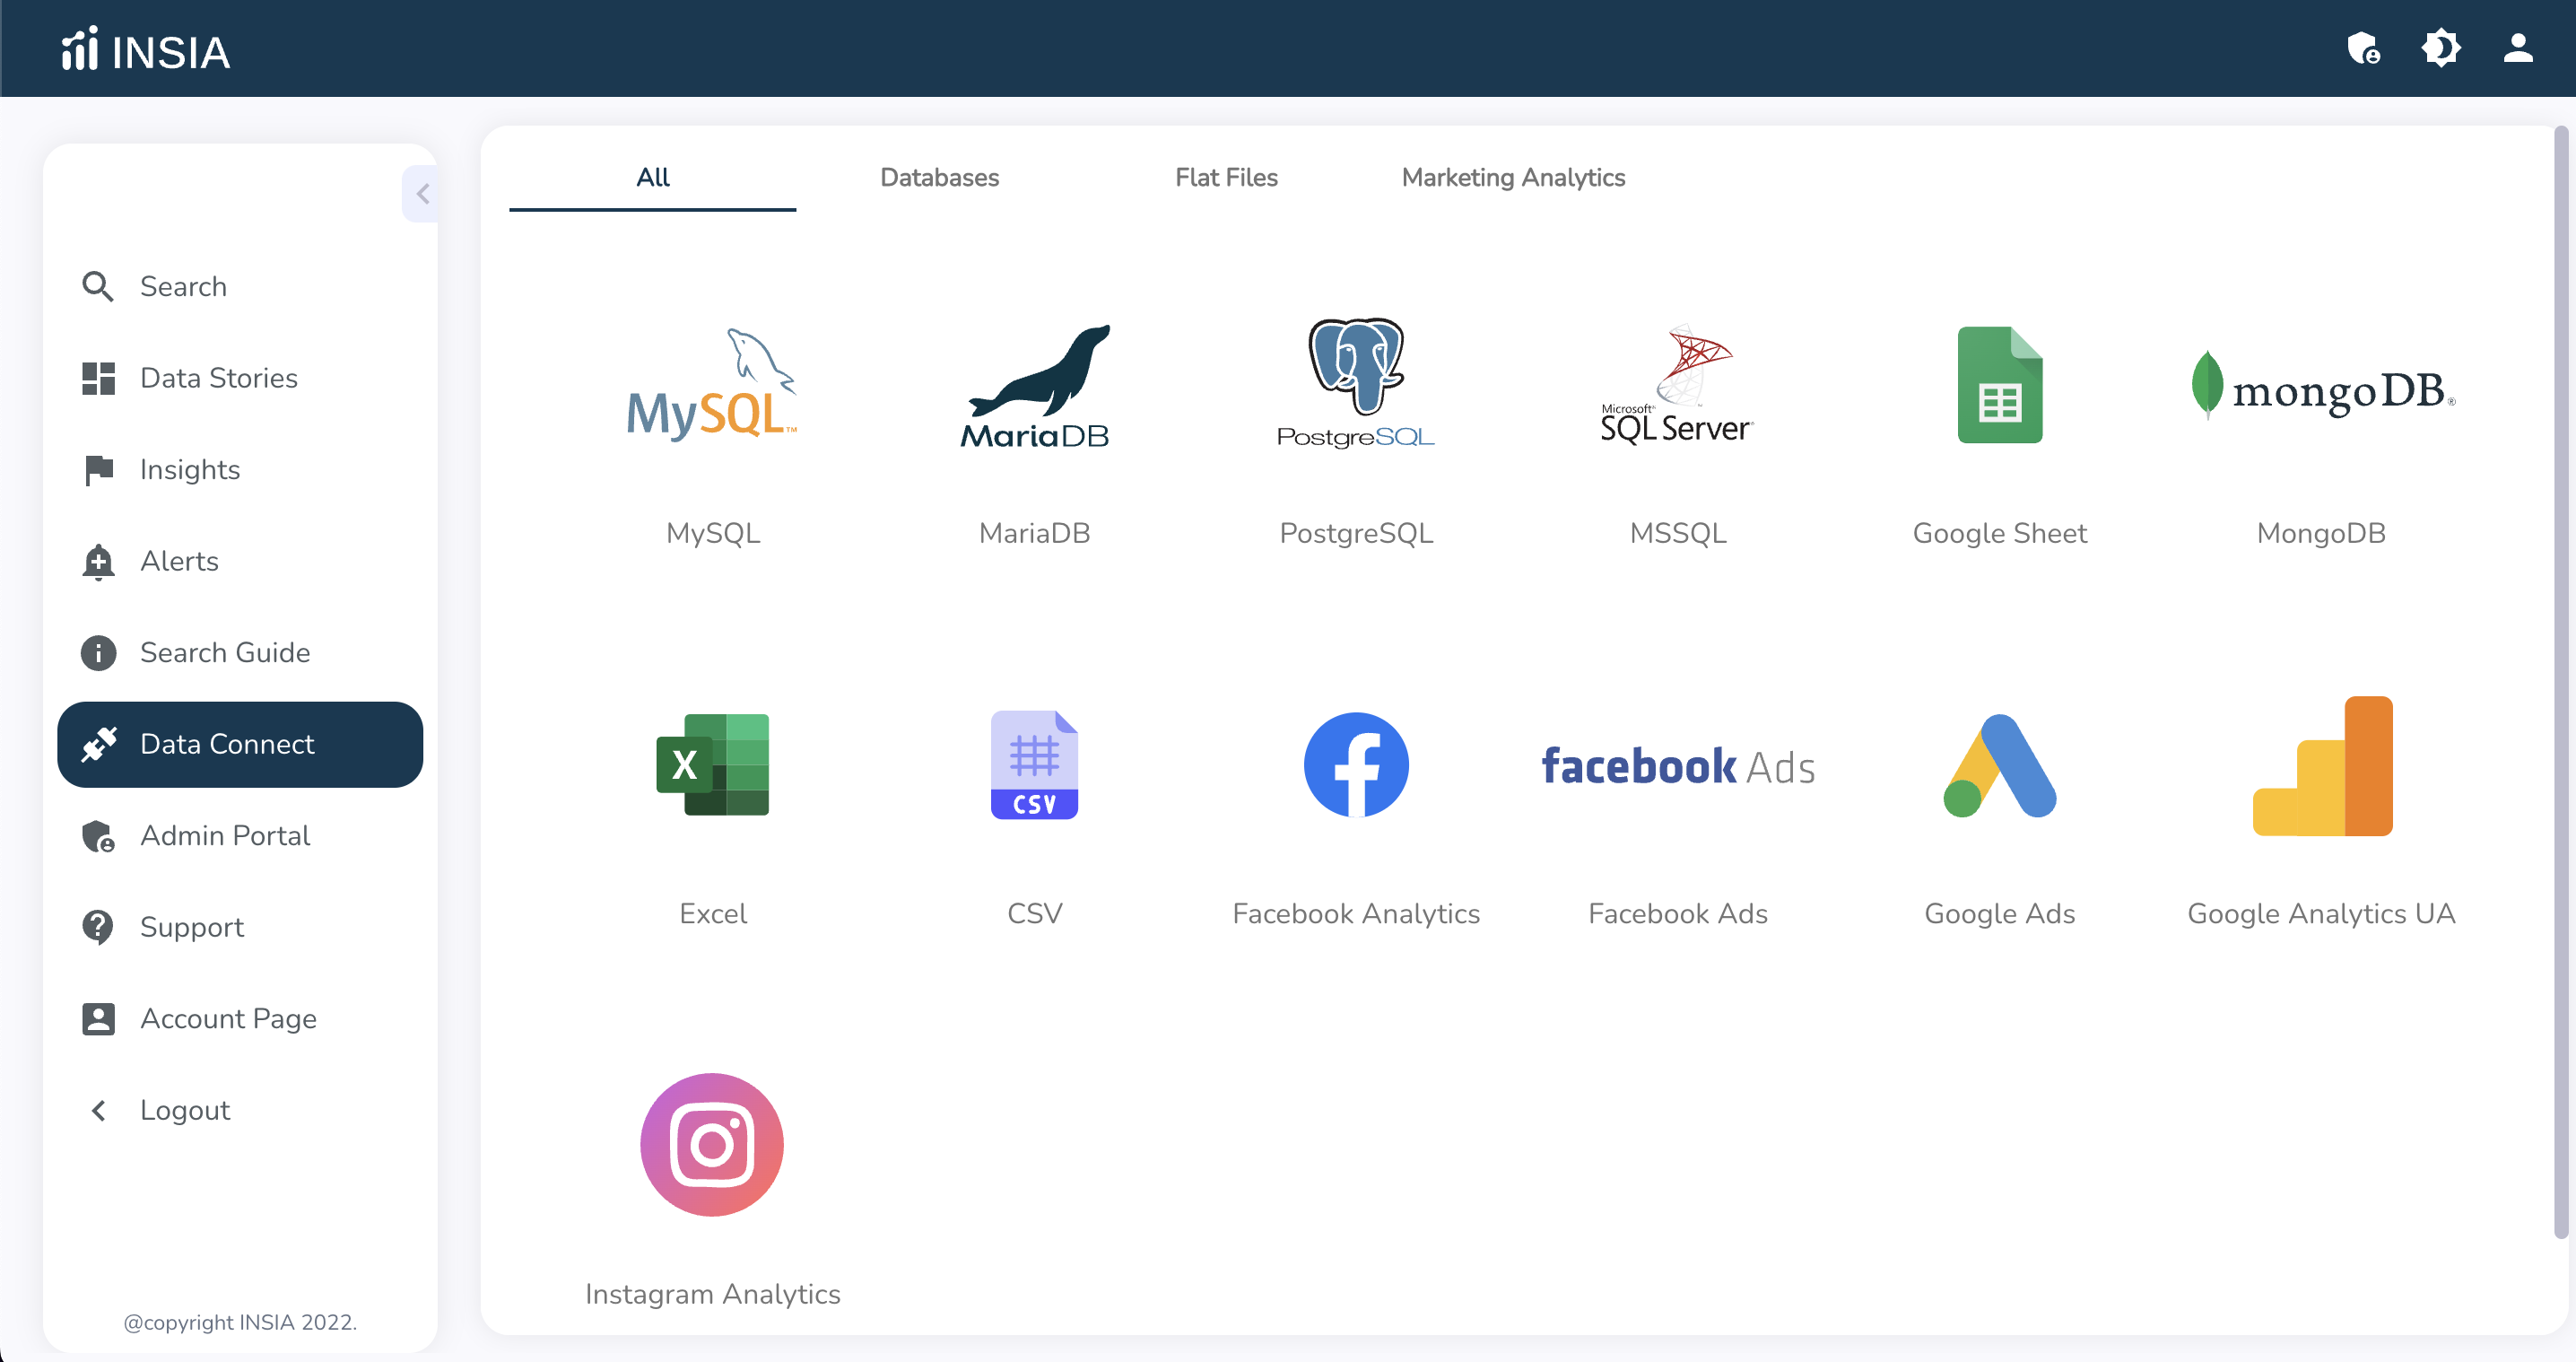
Task: Collapse the left sidebar
Action: (421, 193)
